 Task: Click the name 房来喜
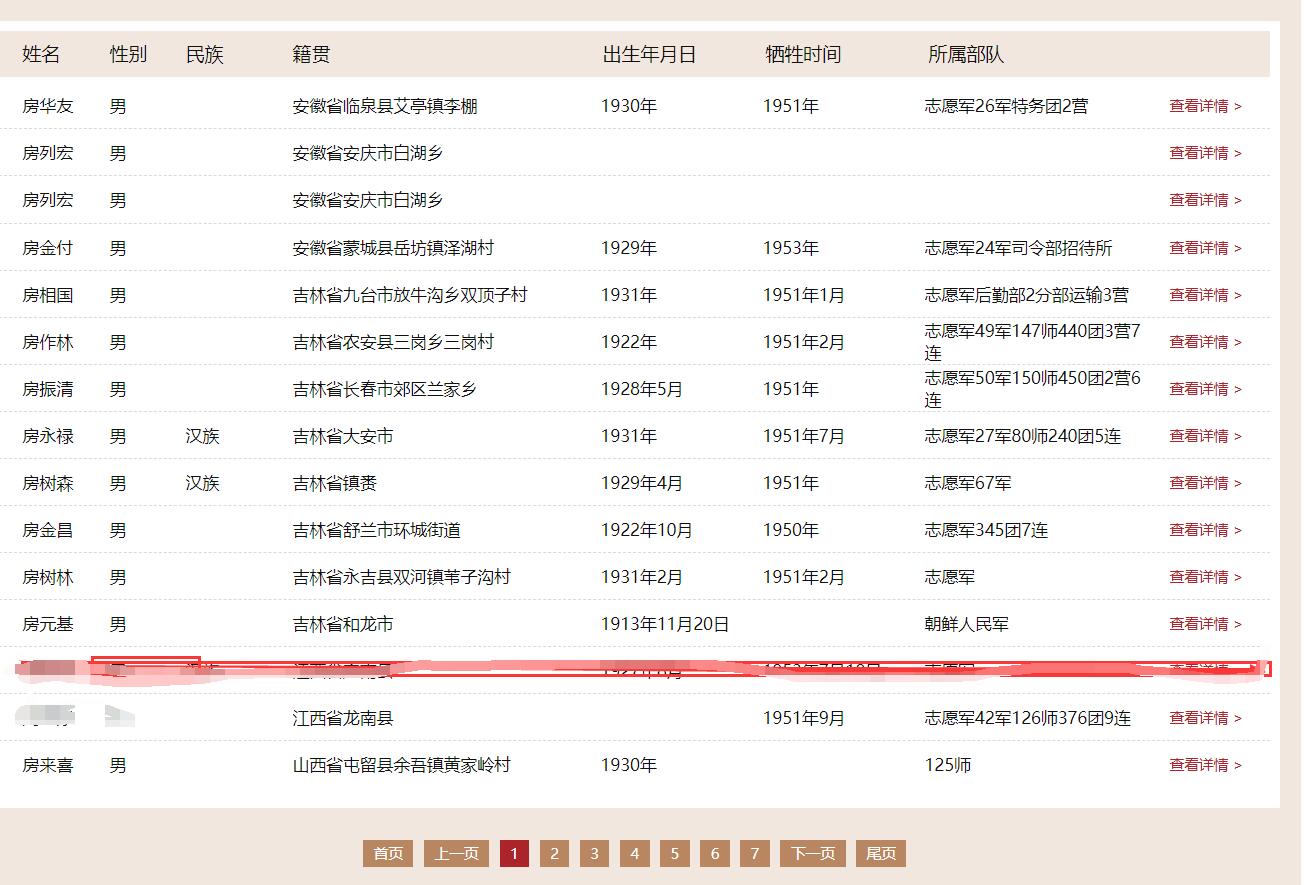(48, 765)
